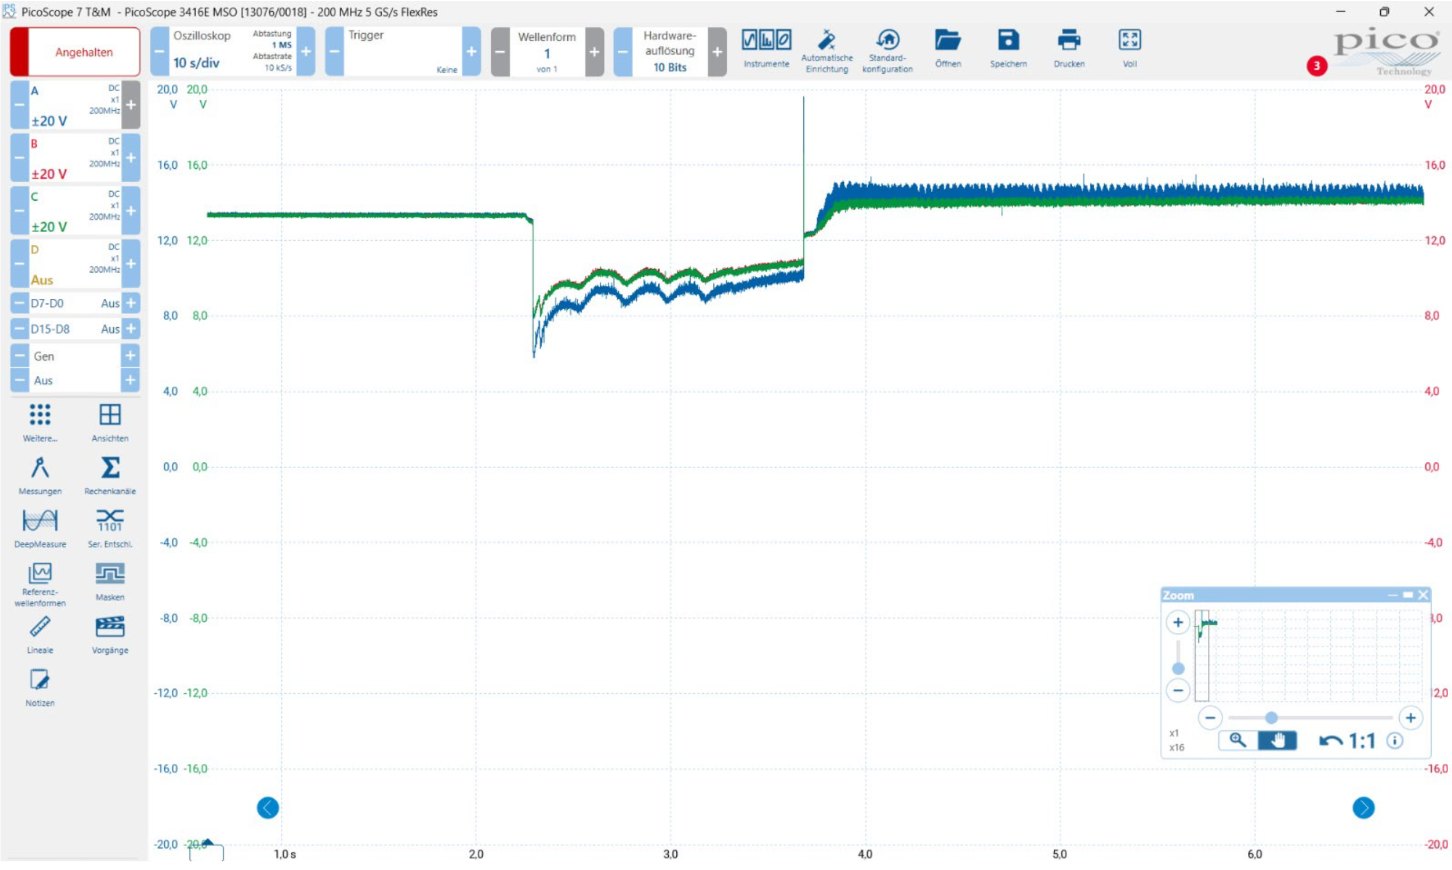Open the DeepMeasure tool
The image size is (1452, 870).
pos(40,528)
